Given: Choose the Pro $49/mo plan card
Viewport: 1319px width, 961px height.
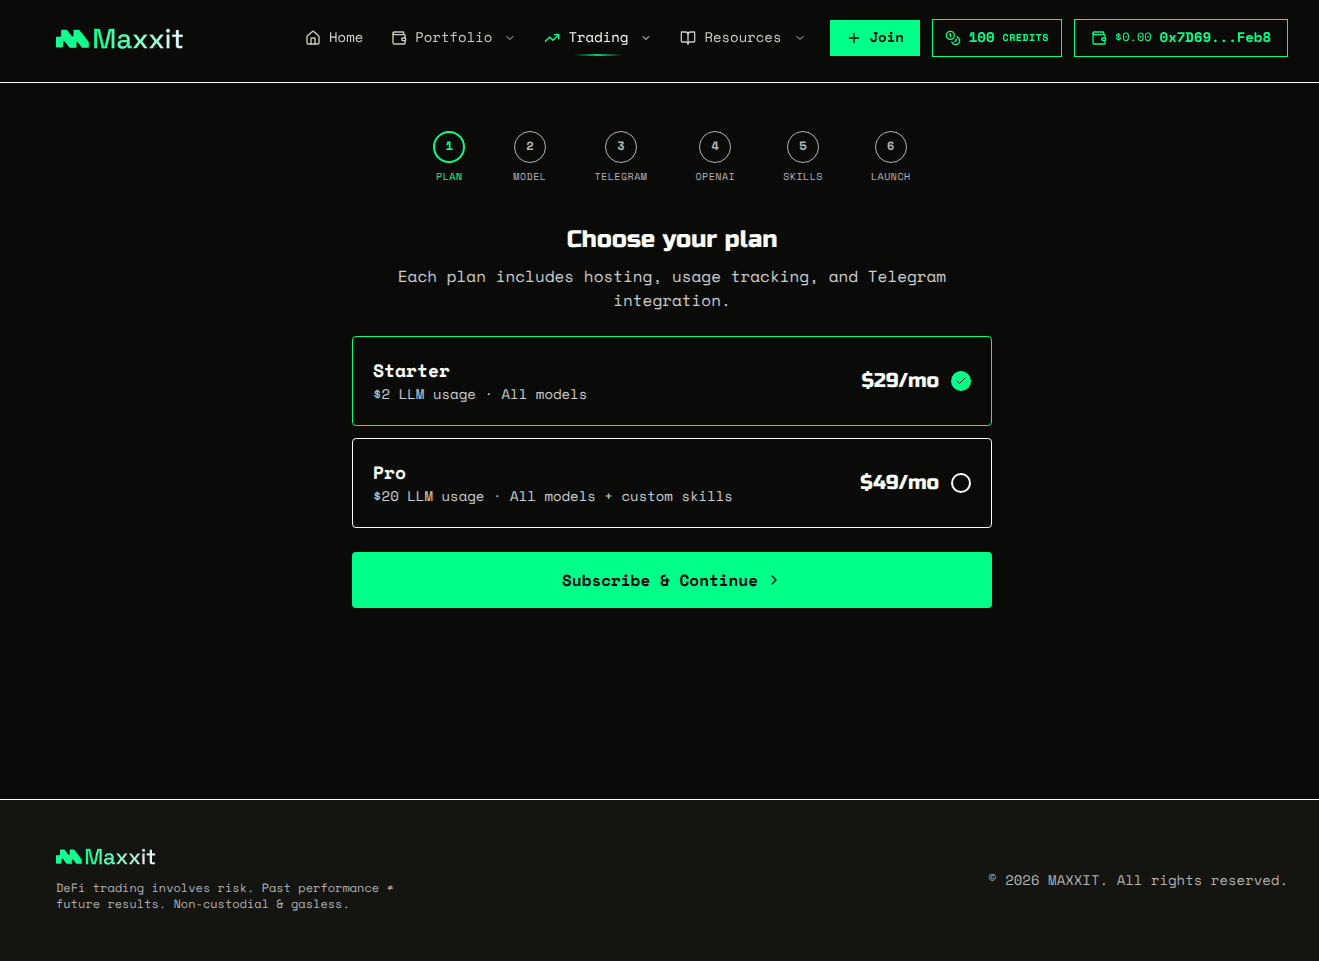Looking at the screenshot, I should pos(671,483).
